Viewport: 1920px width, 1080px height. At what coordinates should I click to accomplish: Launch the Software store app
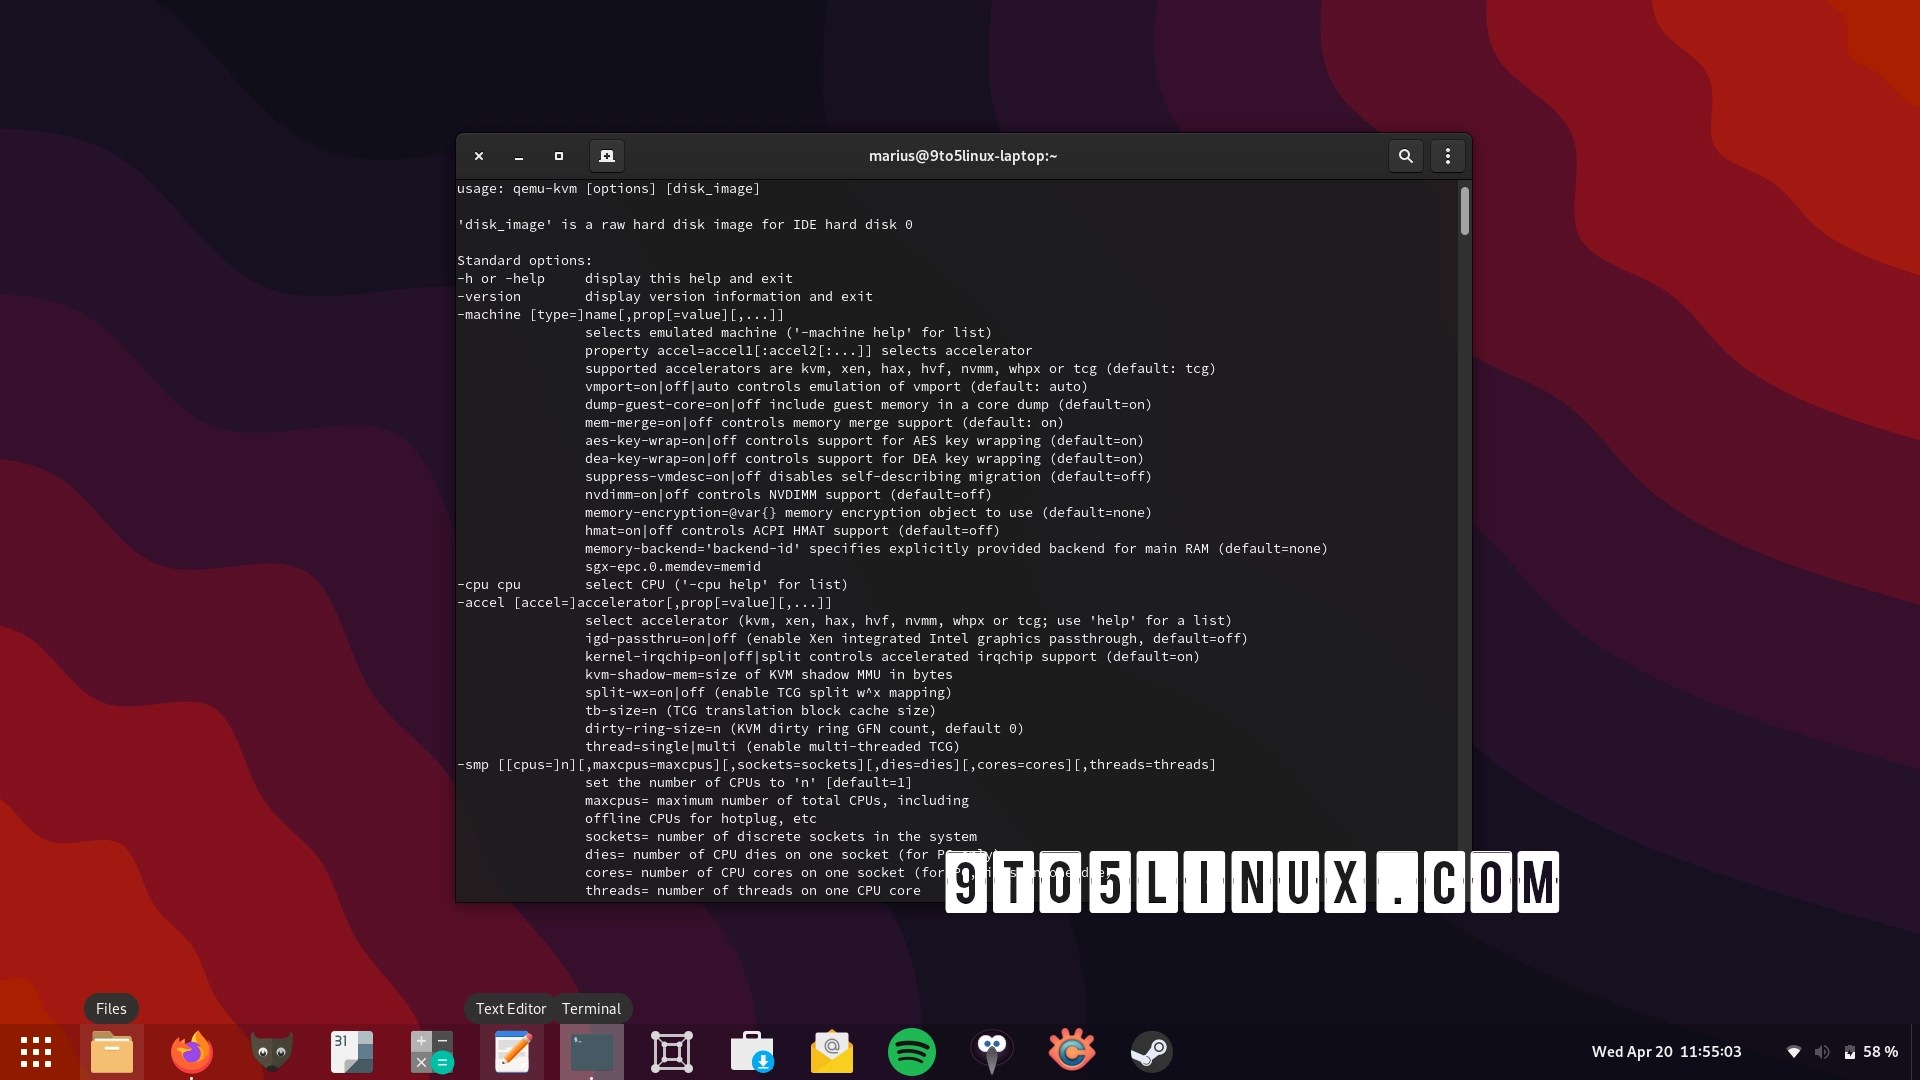click(x=751, y=1052)
